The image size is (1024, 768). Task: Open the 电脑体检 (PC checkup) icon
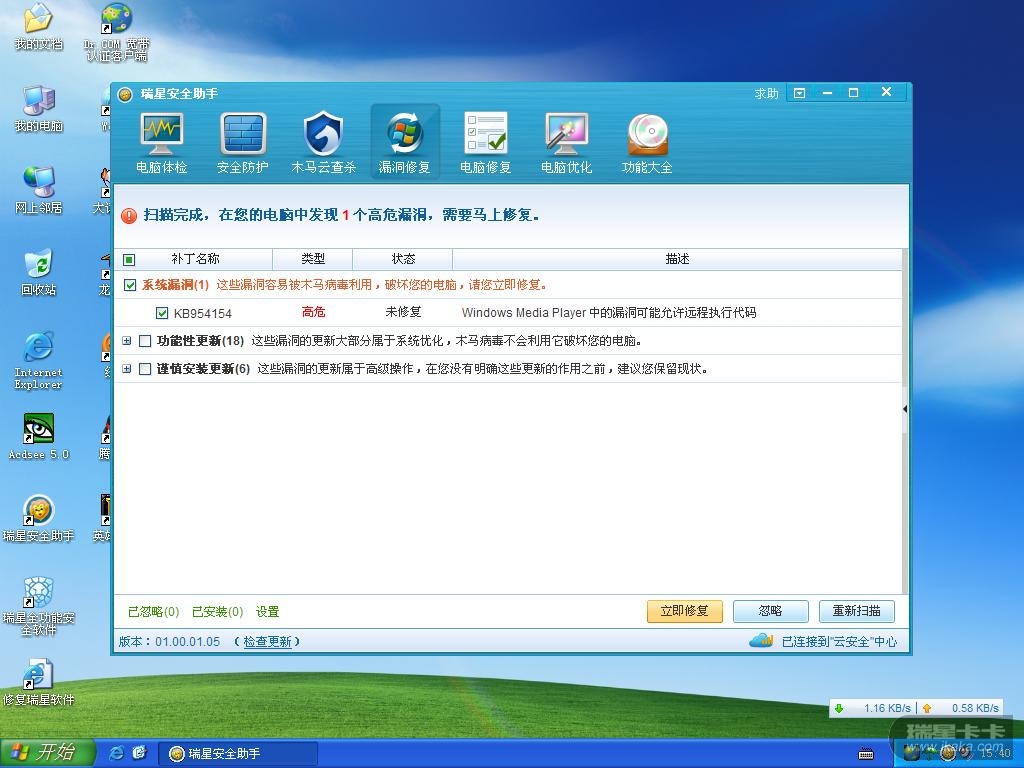click(x=161, y=143)
